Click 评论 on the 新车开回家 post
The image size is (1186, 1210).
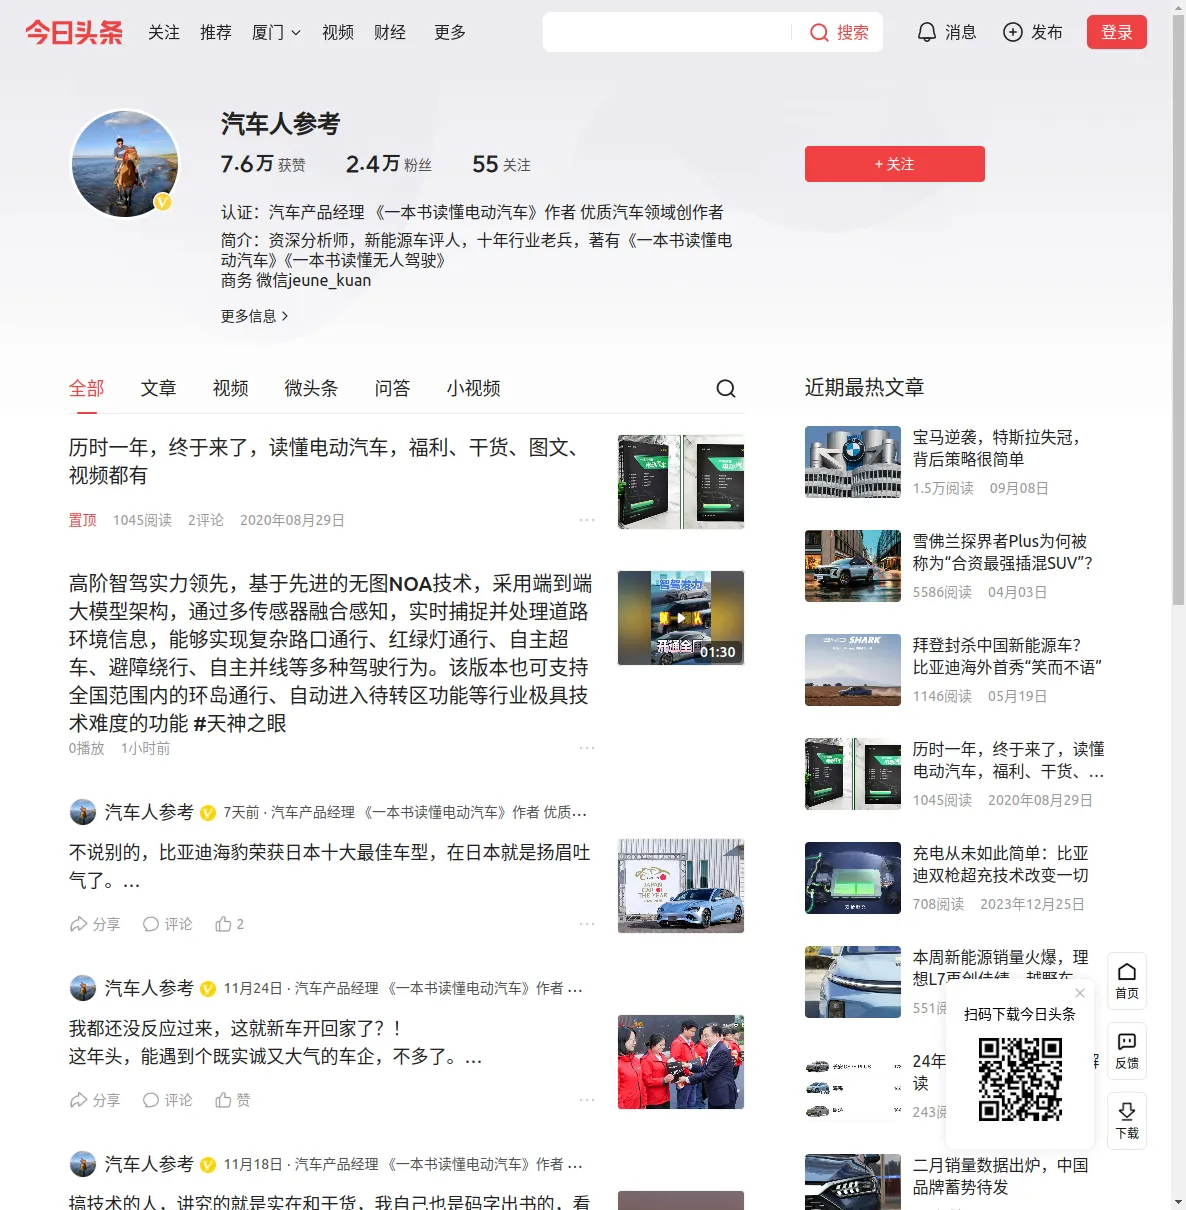pos(167,1100)
